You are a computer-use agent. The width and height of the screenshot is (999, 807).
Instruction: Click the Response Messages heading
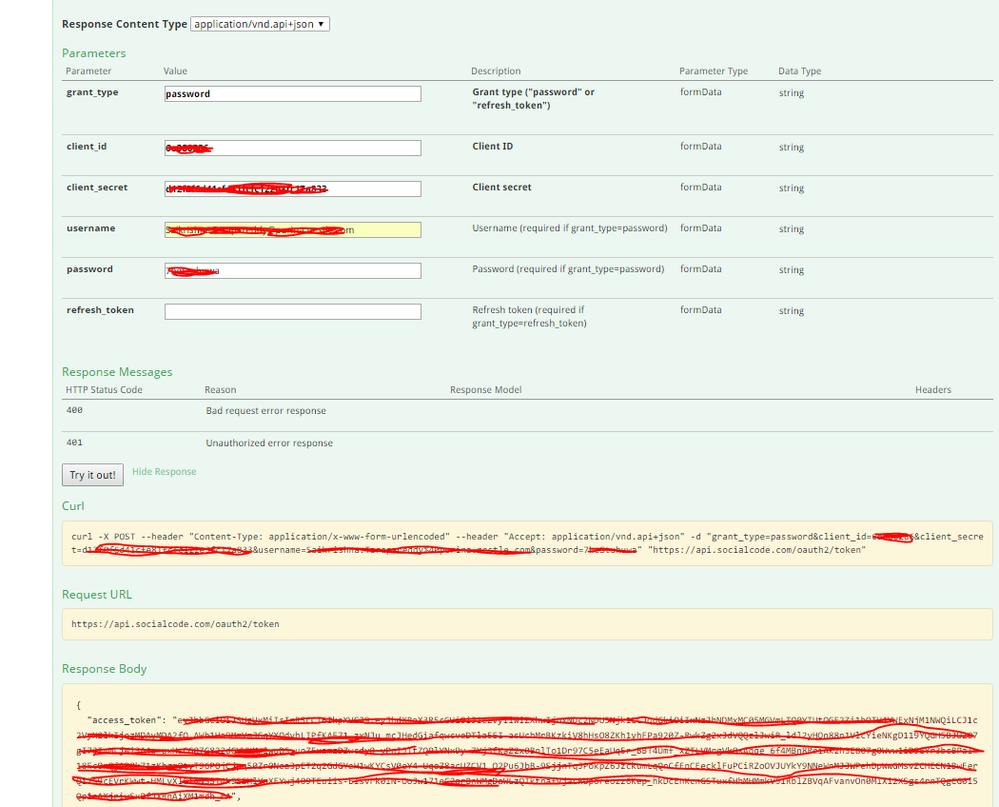click(x=117, y=372)
